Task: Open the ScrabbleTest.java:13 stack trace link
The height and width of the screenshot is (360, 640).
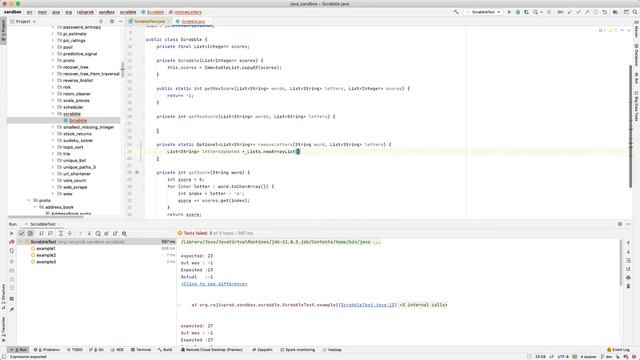Action: tap(368, 305)
